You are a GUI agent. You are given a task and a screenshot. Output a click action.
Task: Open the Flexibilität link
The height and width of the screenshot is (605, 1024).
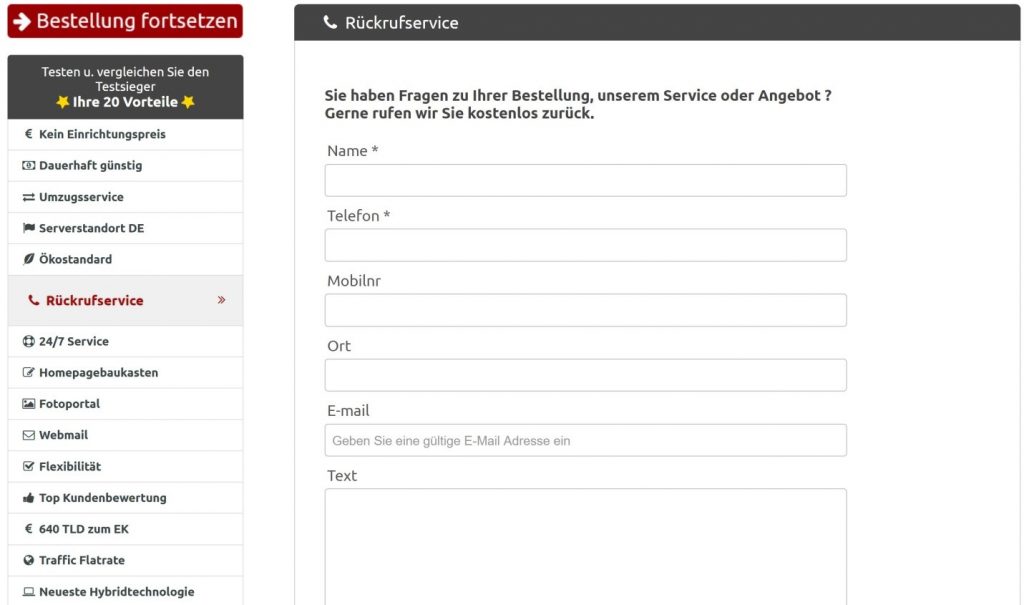(125, 466)
